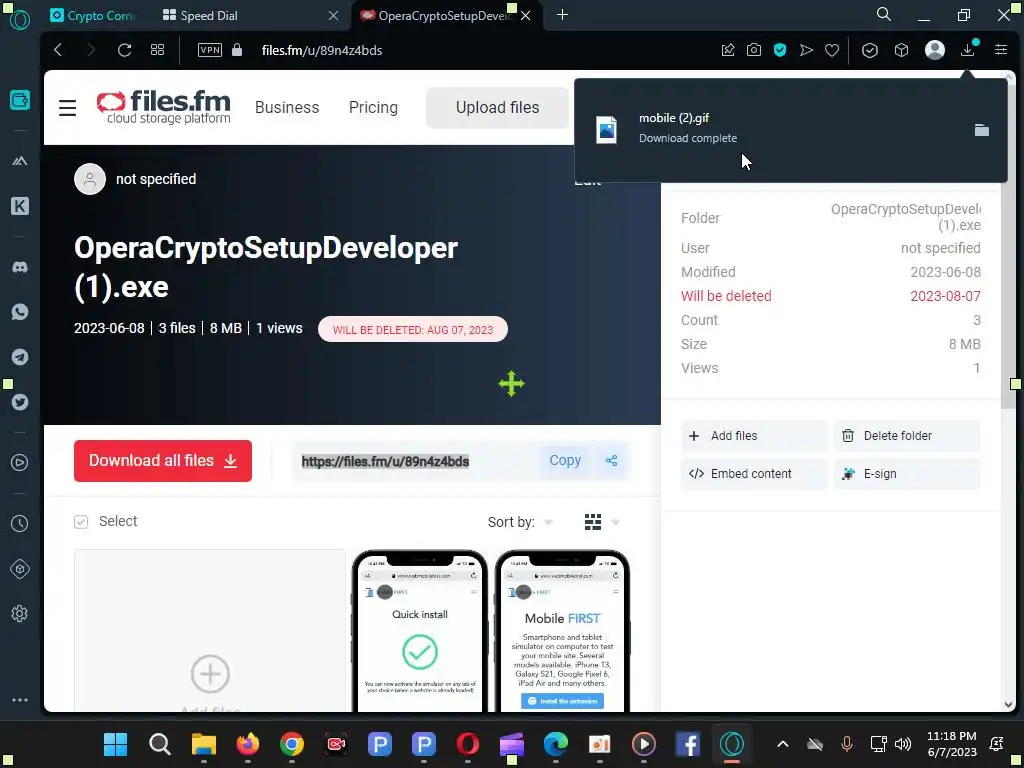Open the tab grid overview icon
This screenshot has height=768, width=1024.
pos(157,50)
